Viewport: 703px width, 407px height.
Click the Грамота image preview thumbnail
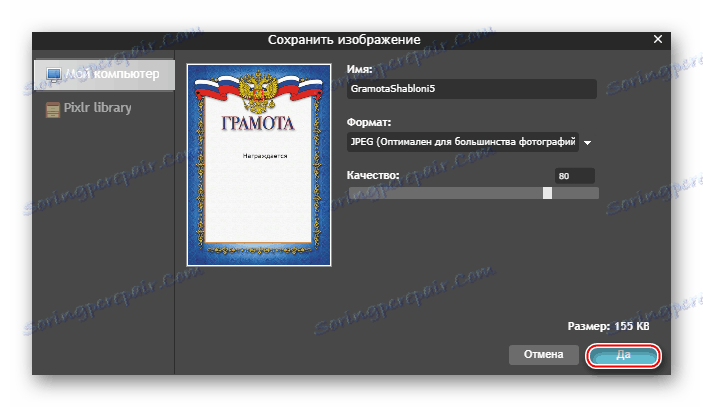point(259,165)
